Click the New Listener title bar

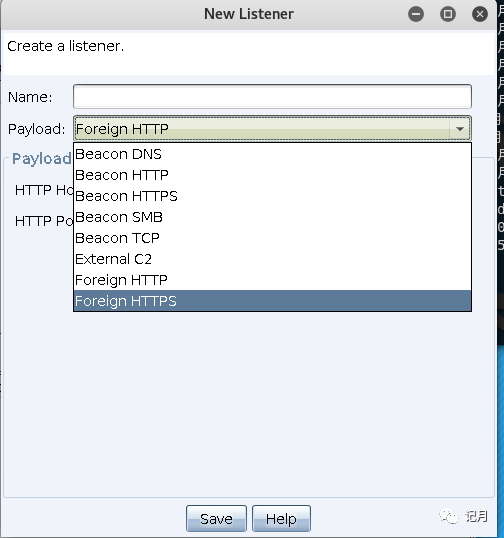[x=249, y=14]
